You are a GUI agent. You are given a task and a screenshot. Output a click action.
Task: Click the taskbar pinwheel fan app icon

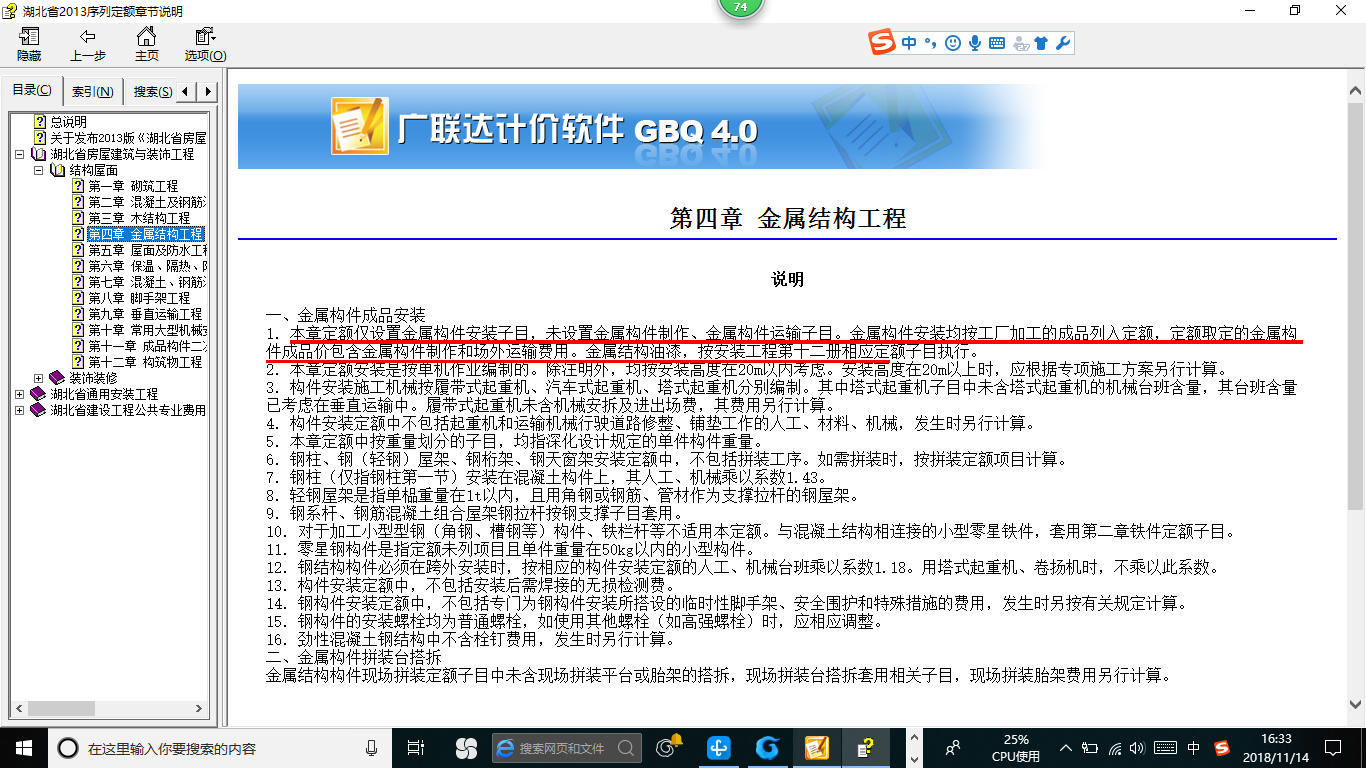pos(466,747)
